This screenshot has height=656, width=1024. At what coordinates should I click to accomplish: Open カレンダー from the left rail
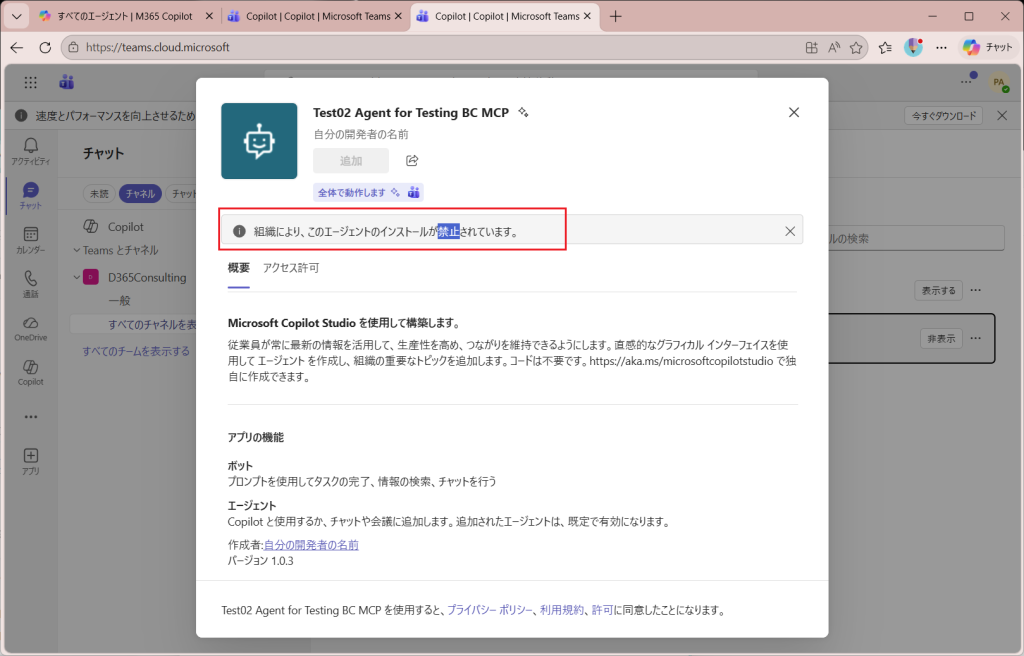tap(30, 240)
